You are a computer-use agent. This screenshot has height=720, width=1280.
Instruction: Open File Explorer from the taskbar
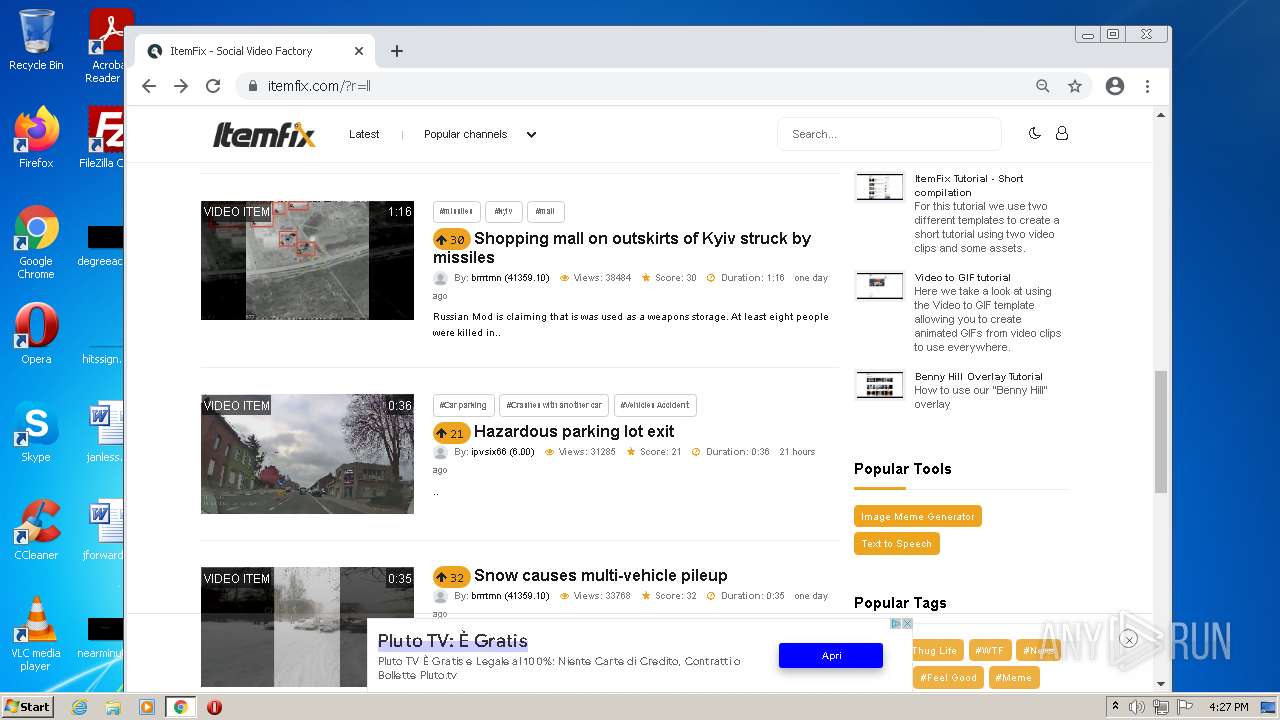tap(113, 707)
